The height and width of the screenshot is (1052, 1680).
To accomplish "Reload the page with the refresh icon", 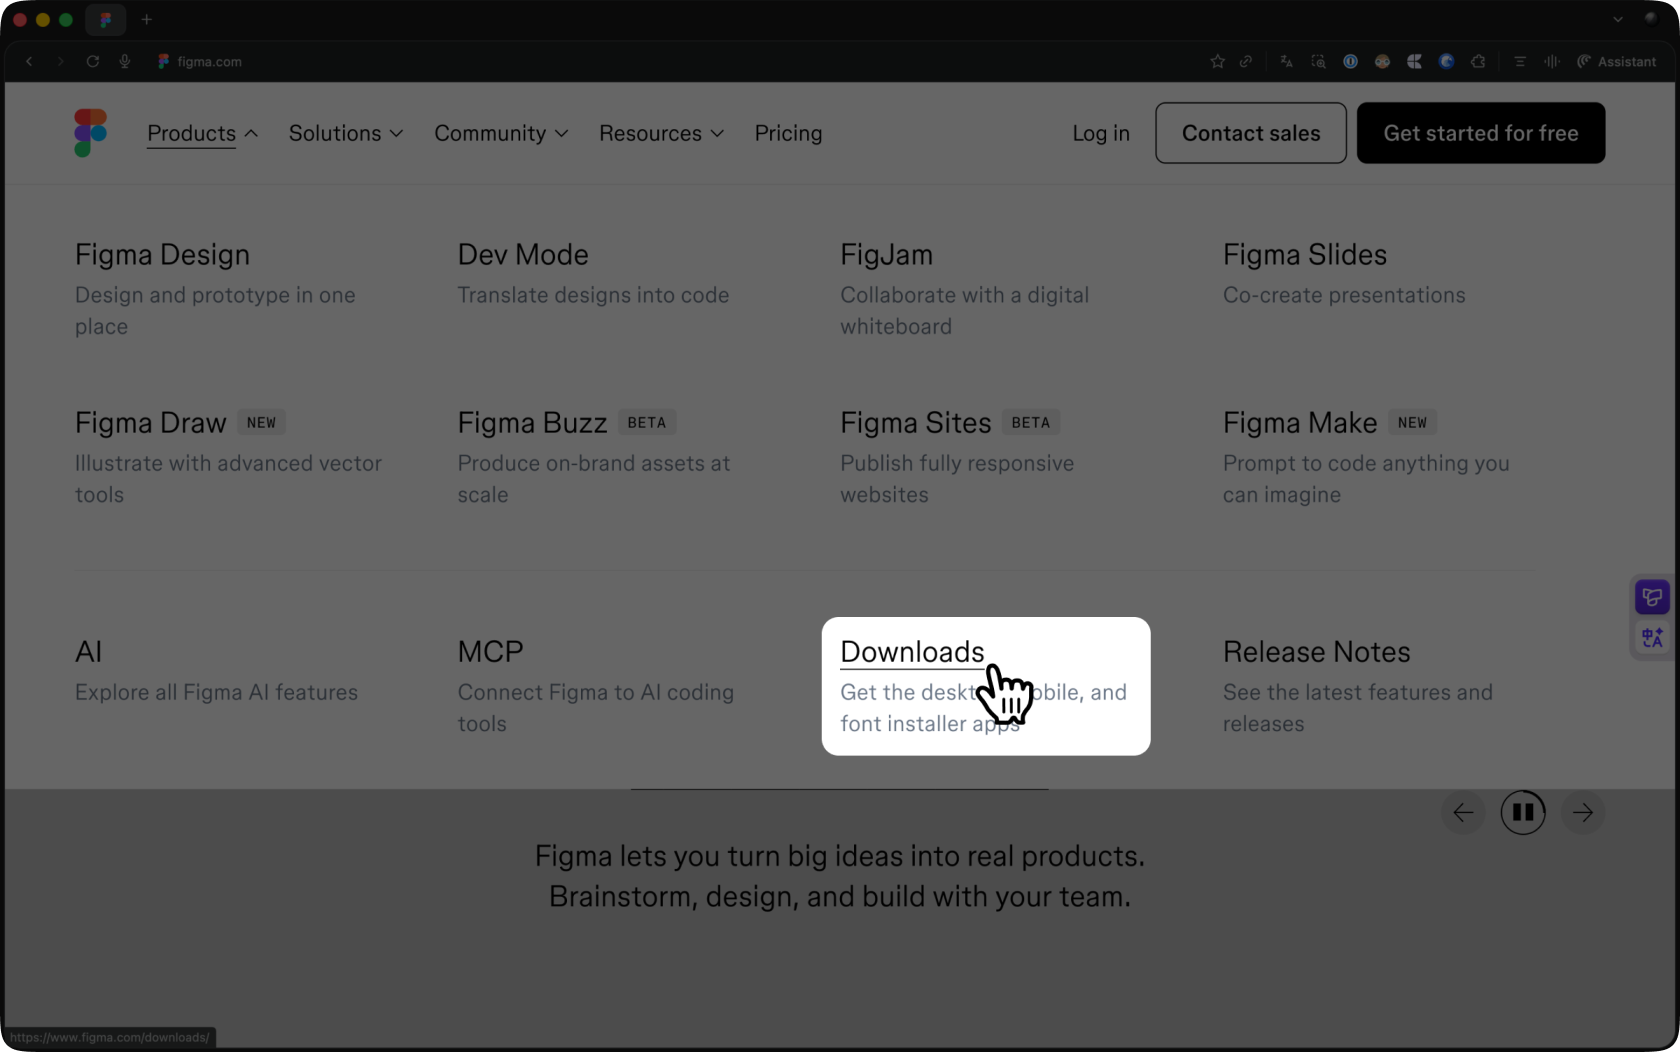I will click(92, 62).
